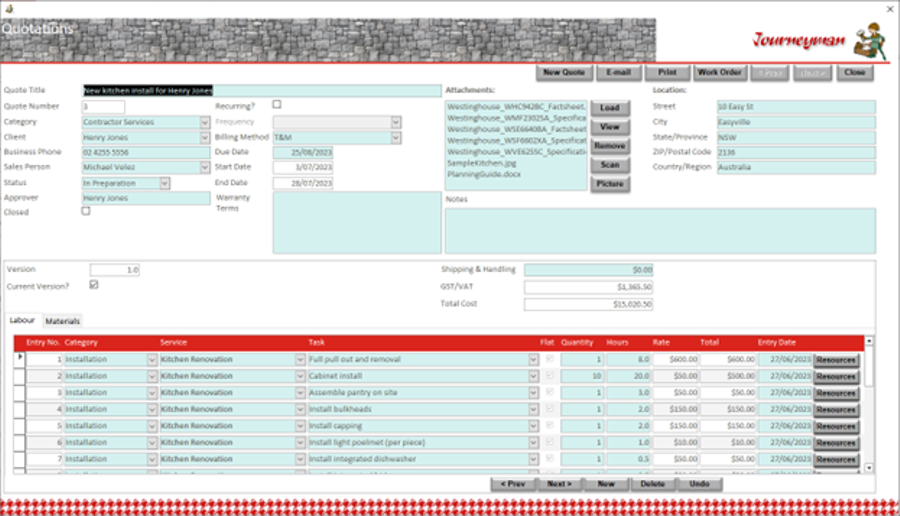Expand Category dropdown in row 3

(152, 393)
